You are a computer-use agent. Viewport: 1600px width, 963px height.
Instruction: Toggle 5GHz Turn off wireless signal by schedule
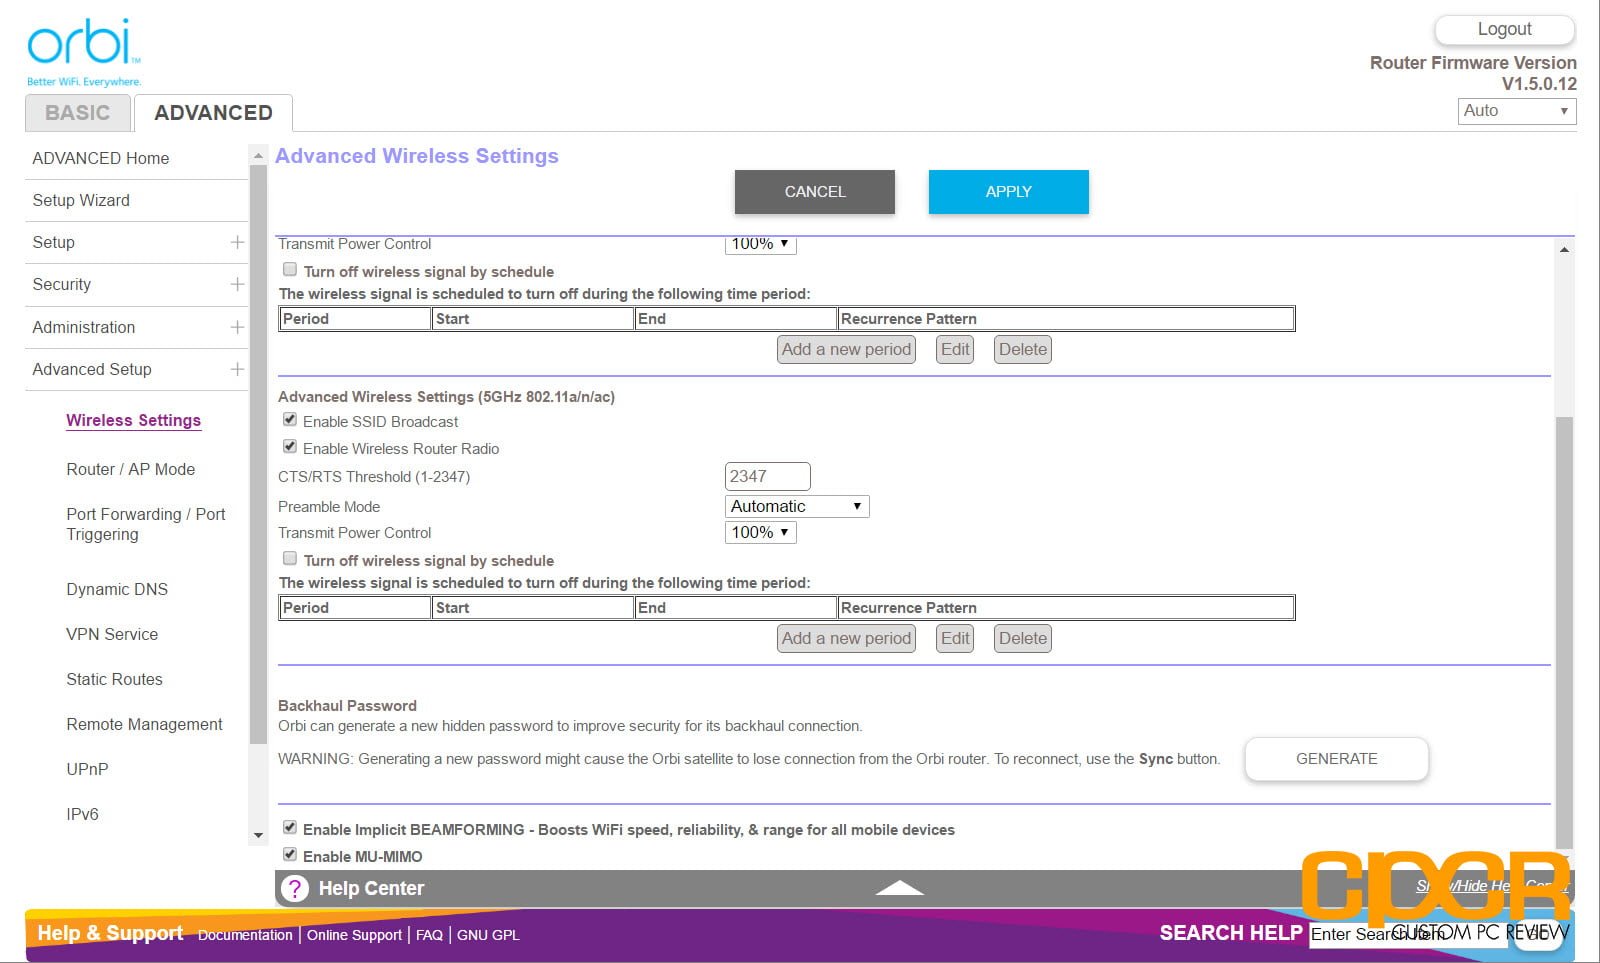coord(290,558)
